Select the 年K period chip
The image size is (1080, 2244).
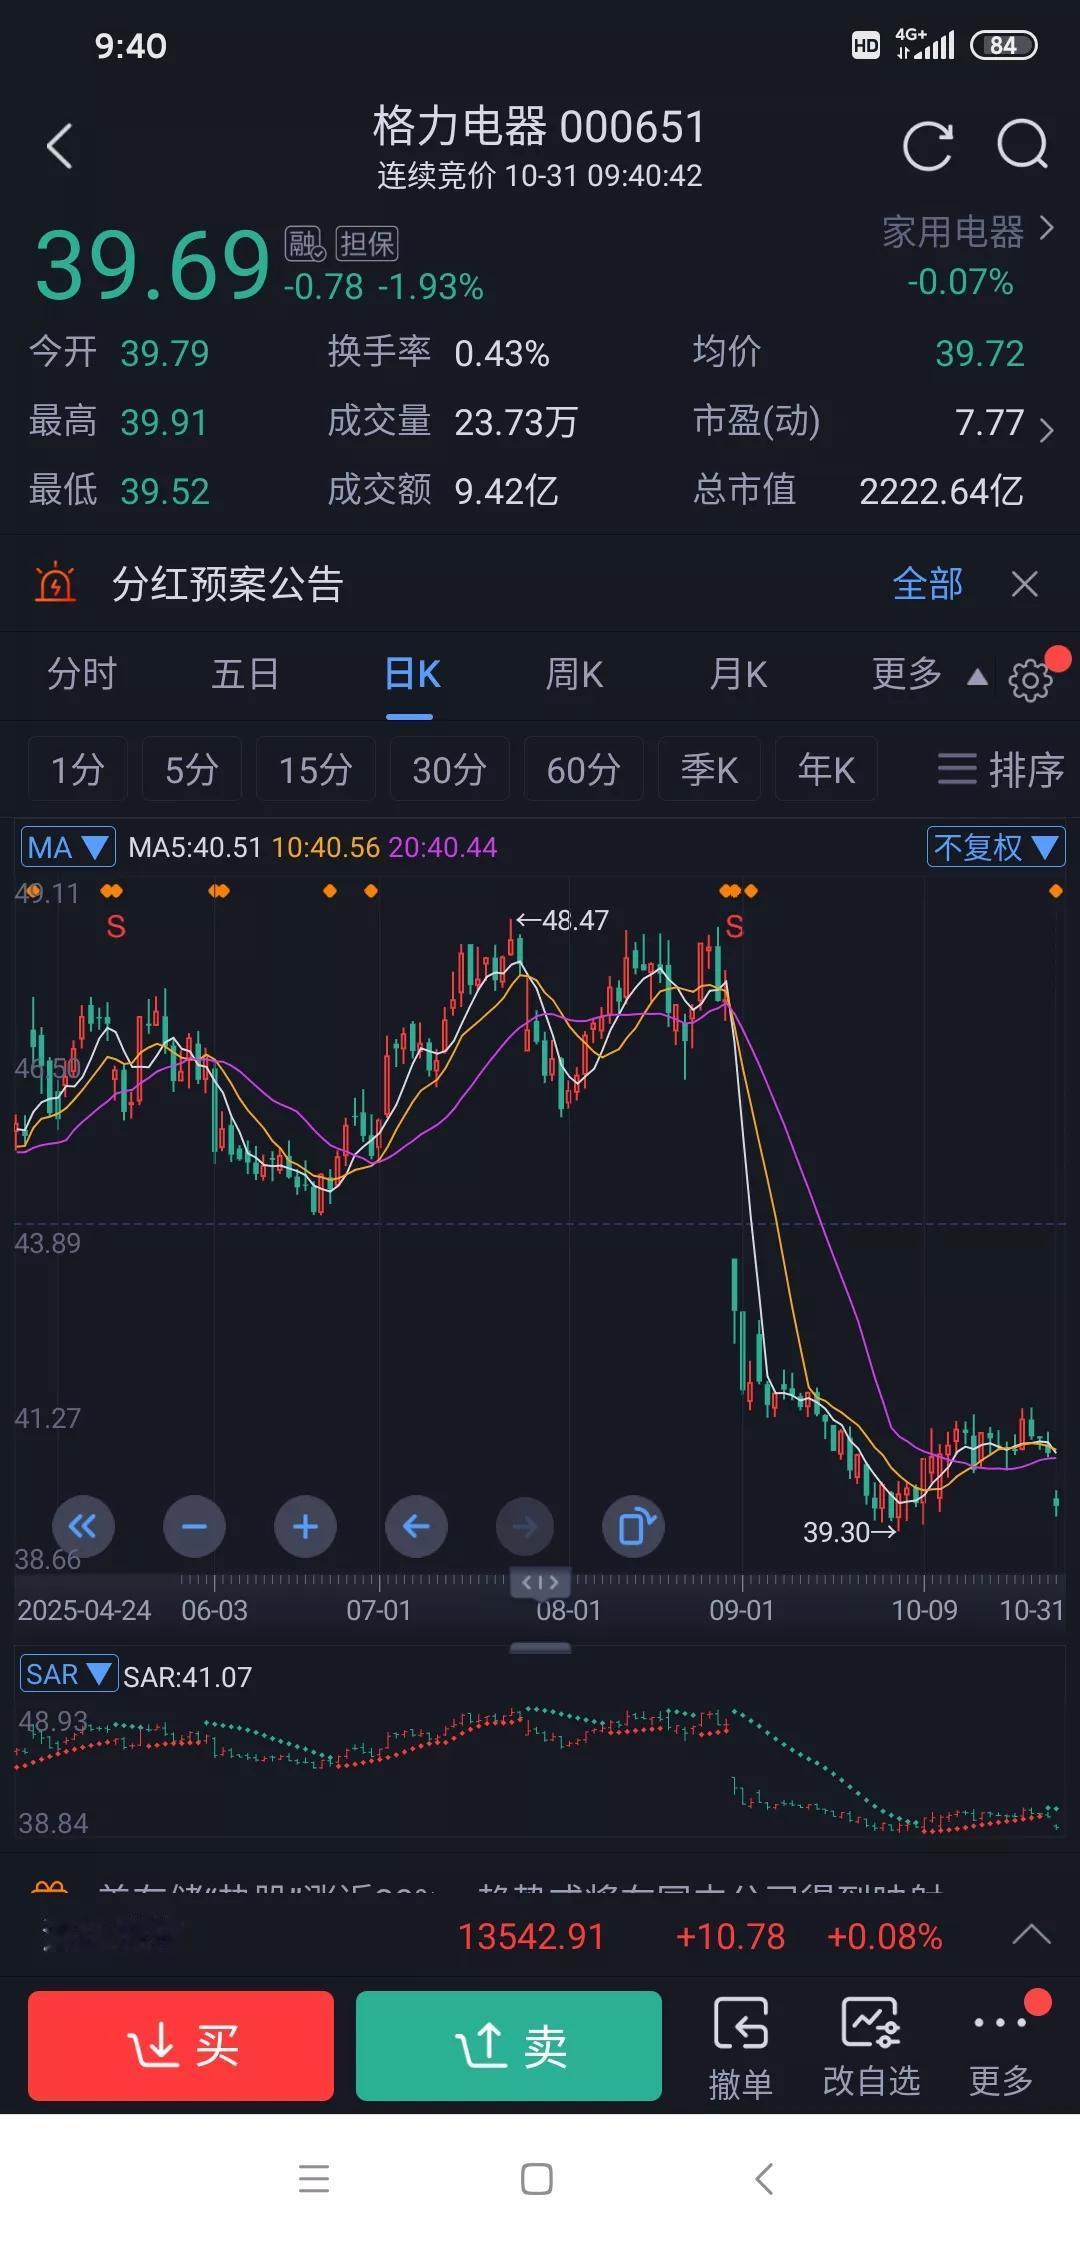[826, 769]
